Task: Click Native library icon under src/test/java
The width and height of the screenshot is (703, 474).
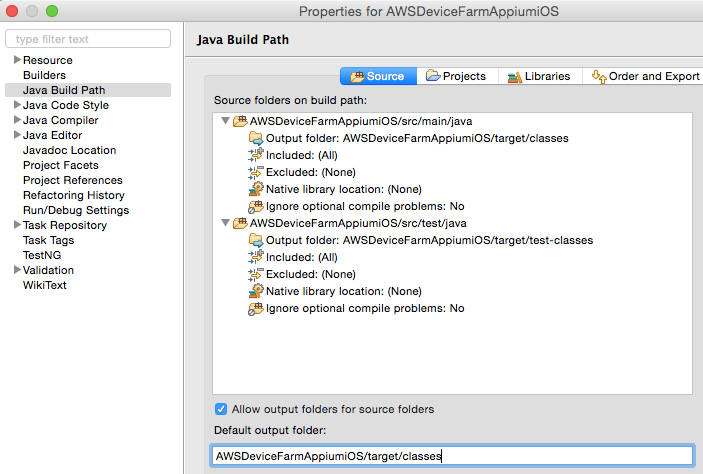Action: (256, 291)
